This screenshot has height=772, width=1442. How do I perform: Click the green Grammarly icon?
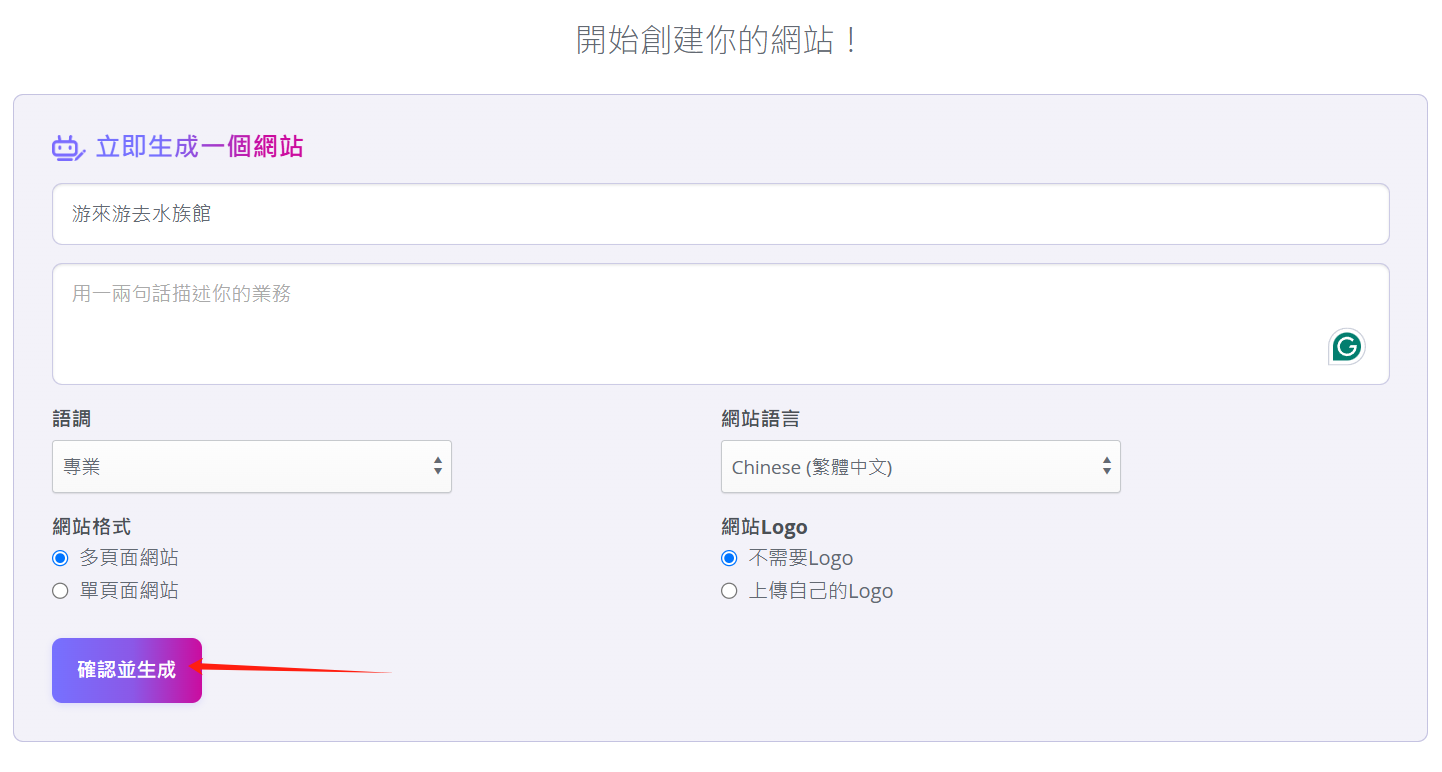pos(1346,347)
